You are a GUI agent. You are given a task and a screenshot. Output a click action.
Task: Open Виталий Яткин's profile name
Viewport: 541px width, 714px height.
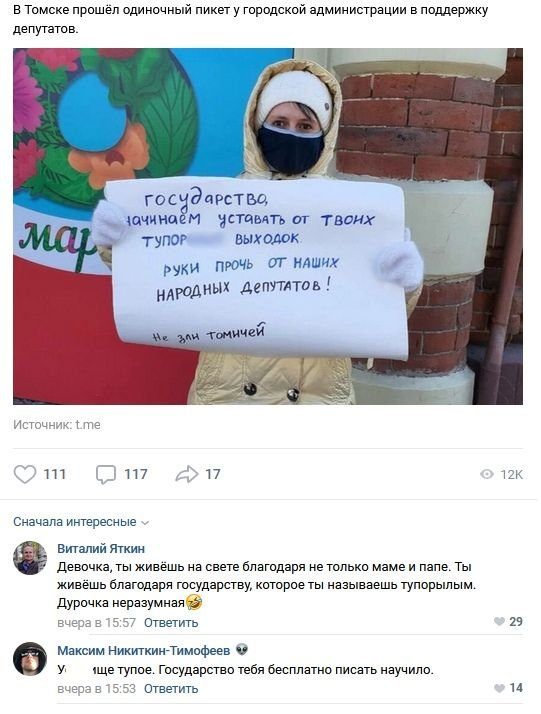(x=101, y=549)
